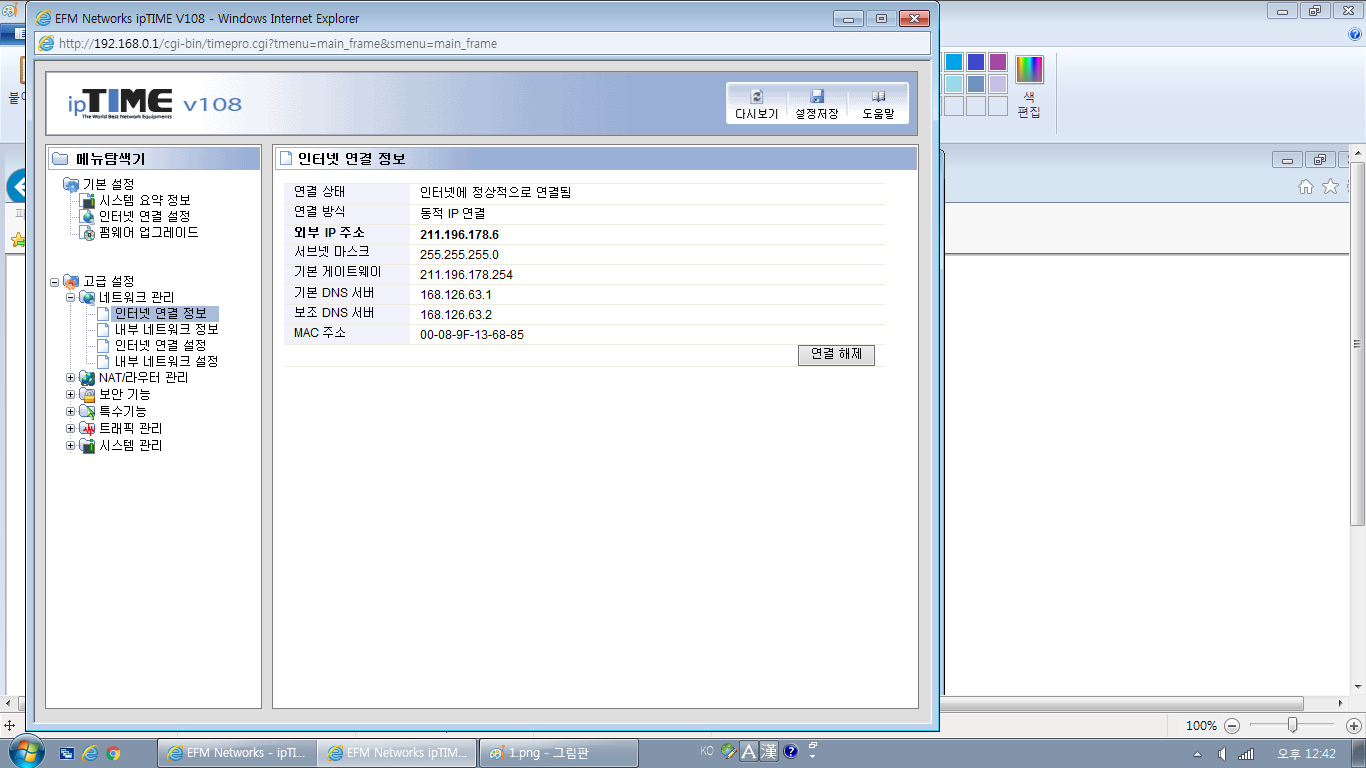Click the 설정저장 save settings icon

[817, 97]
